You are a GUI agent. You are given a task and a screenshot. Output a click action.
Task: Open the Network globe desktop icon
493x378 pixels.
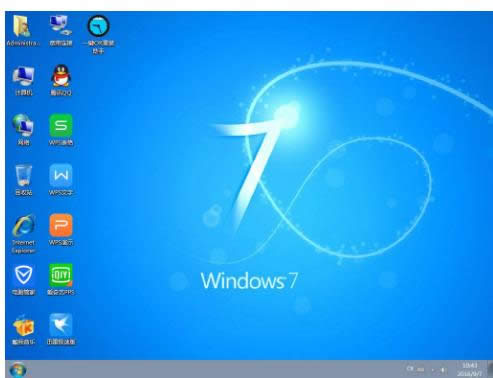23,130
